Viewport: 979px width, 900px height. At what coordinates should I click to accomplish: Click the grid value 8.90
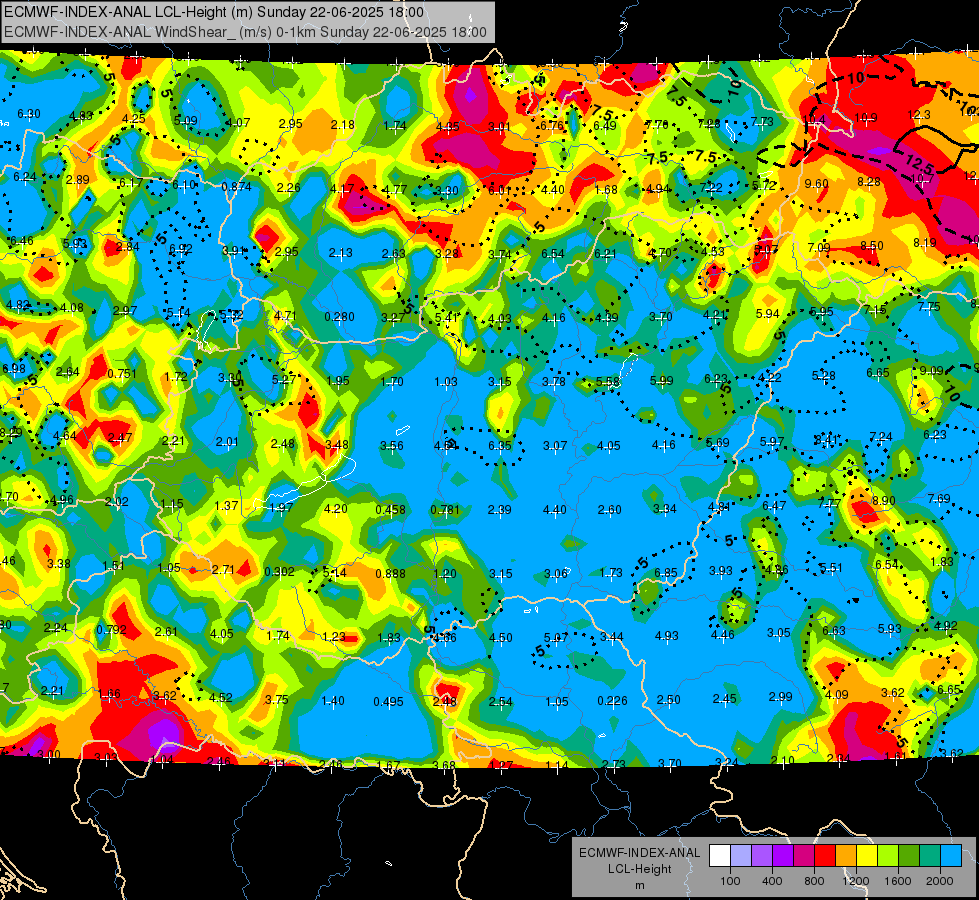point(883,500)
